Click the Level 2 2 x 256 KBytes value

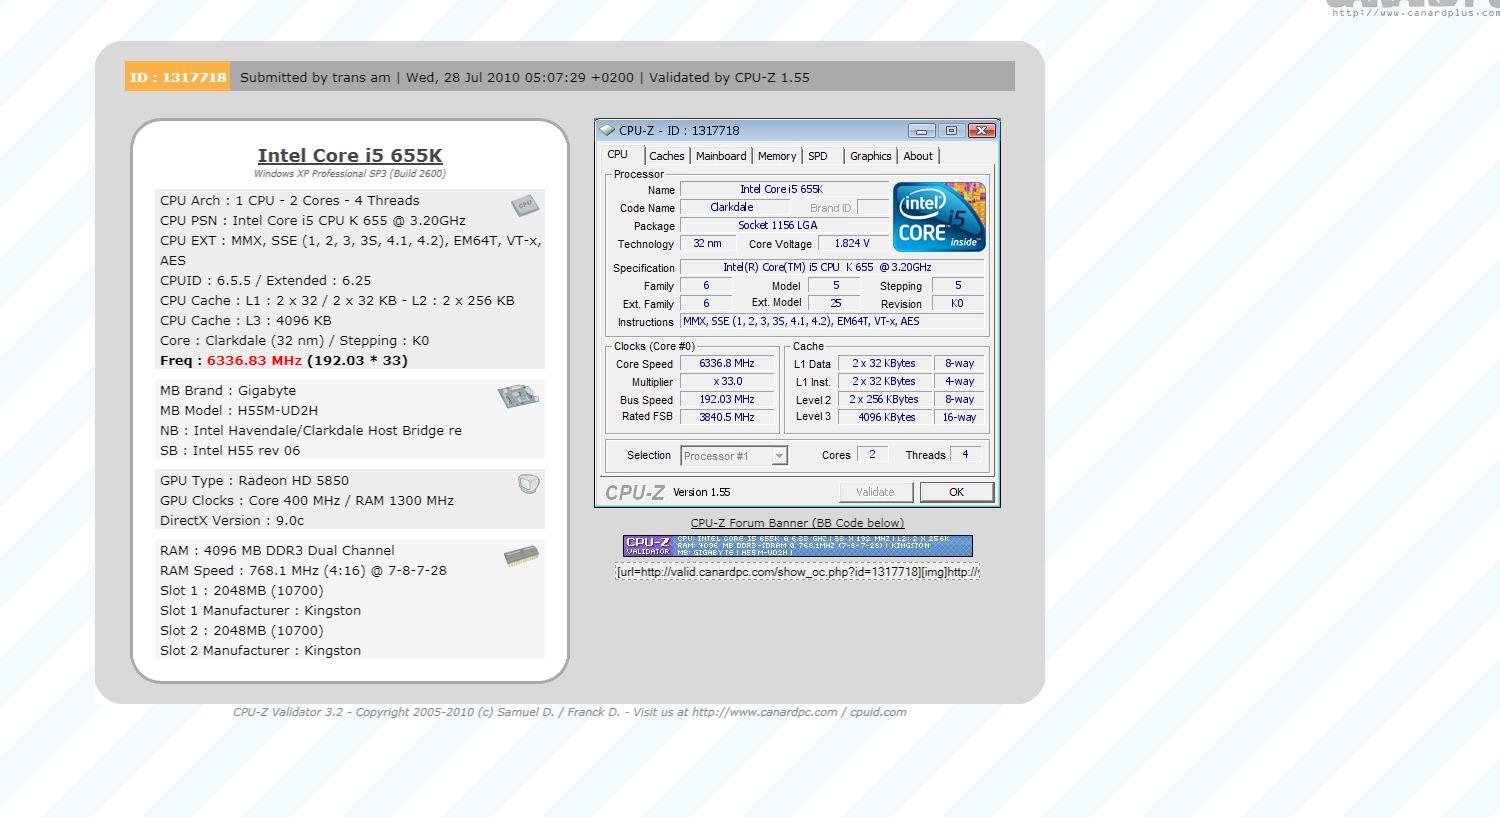(885, 400)
